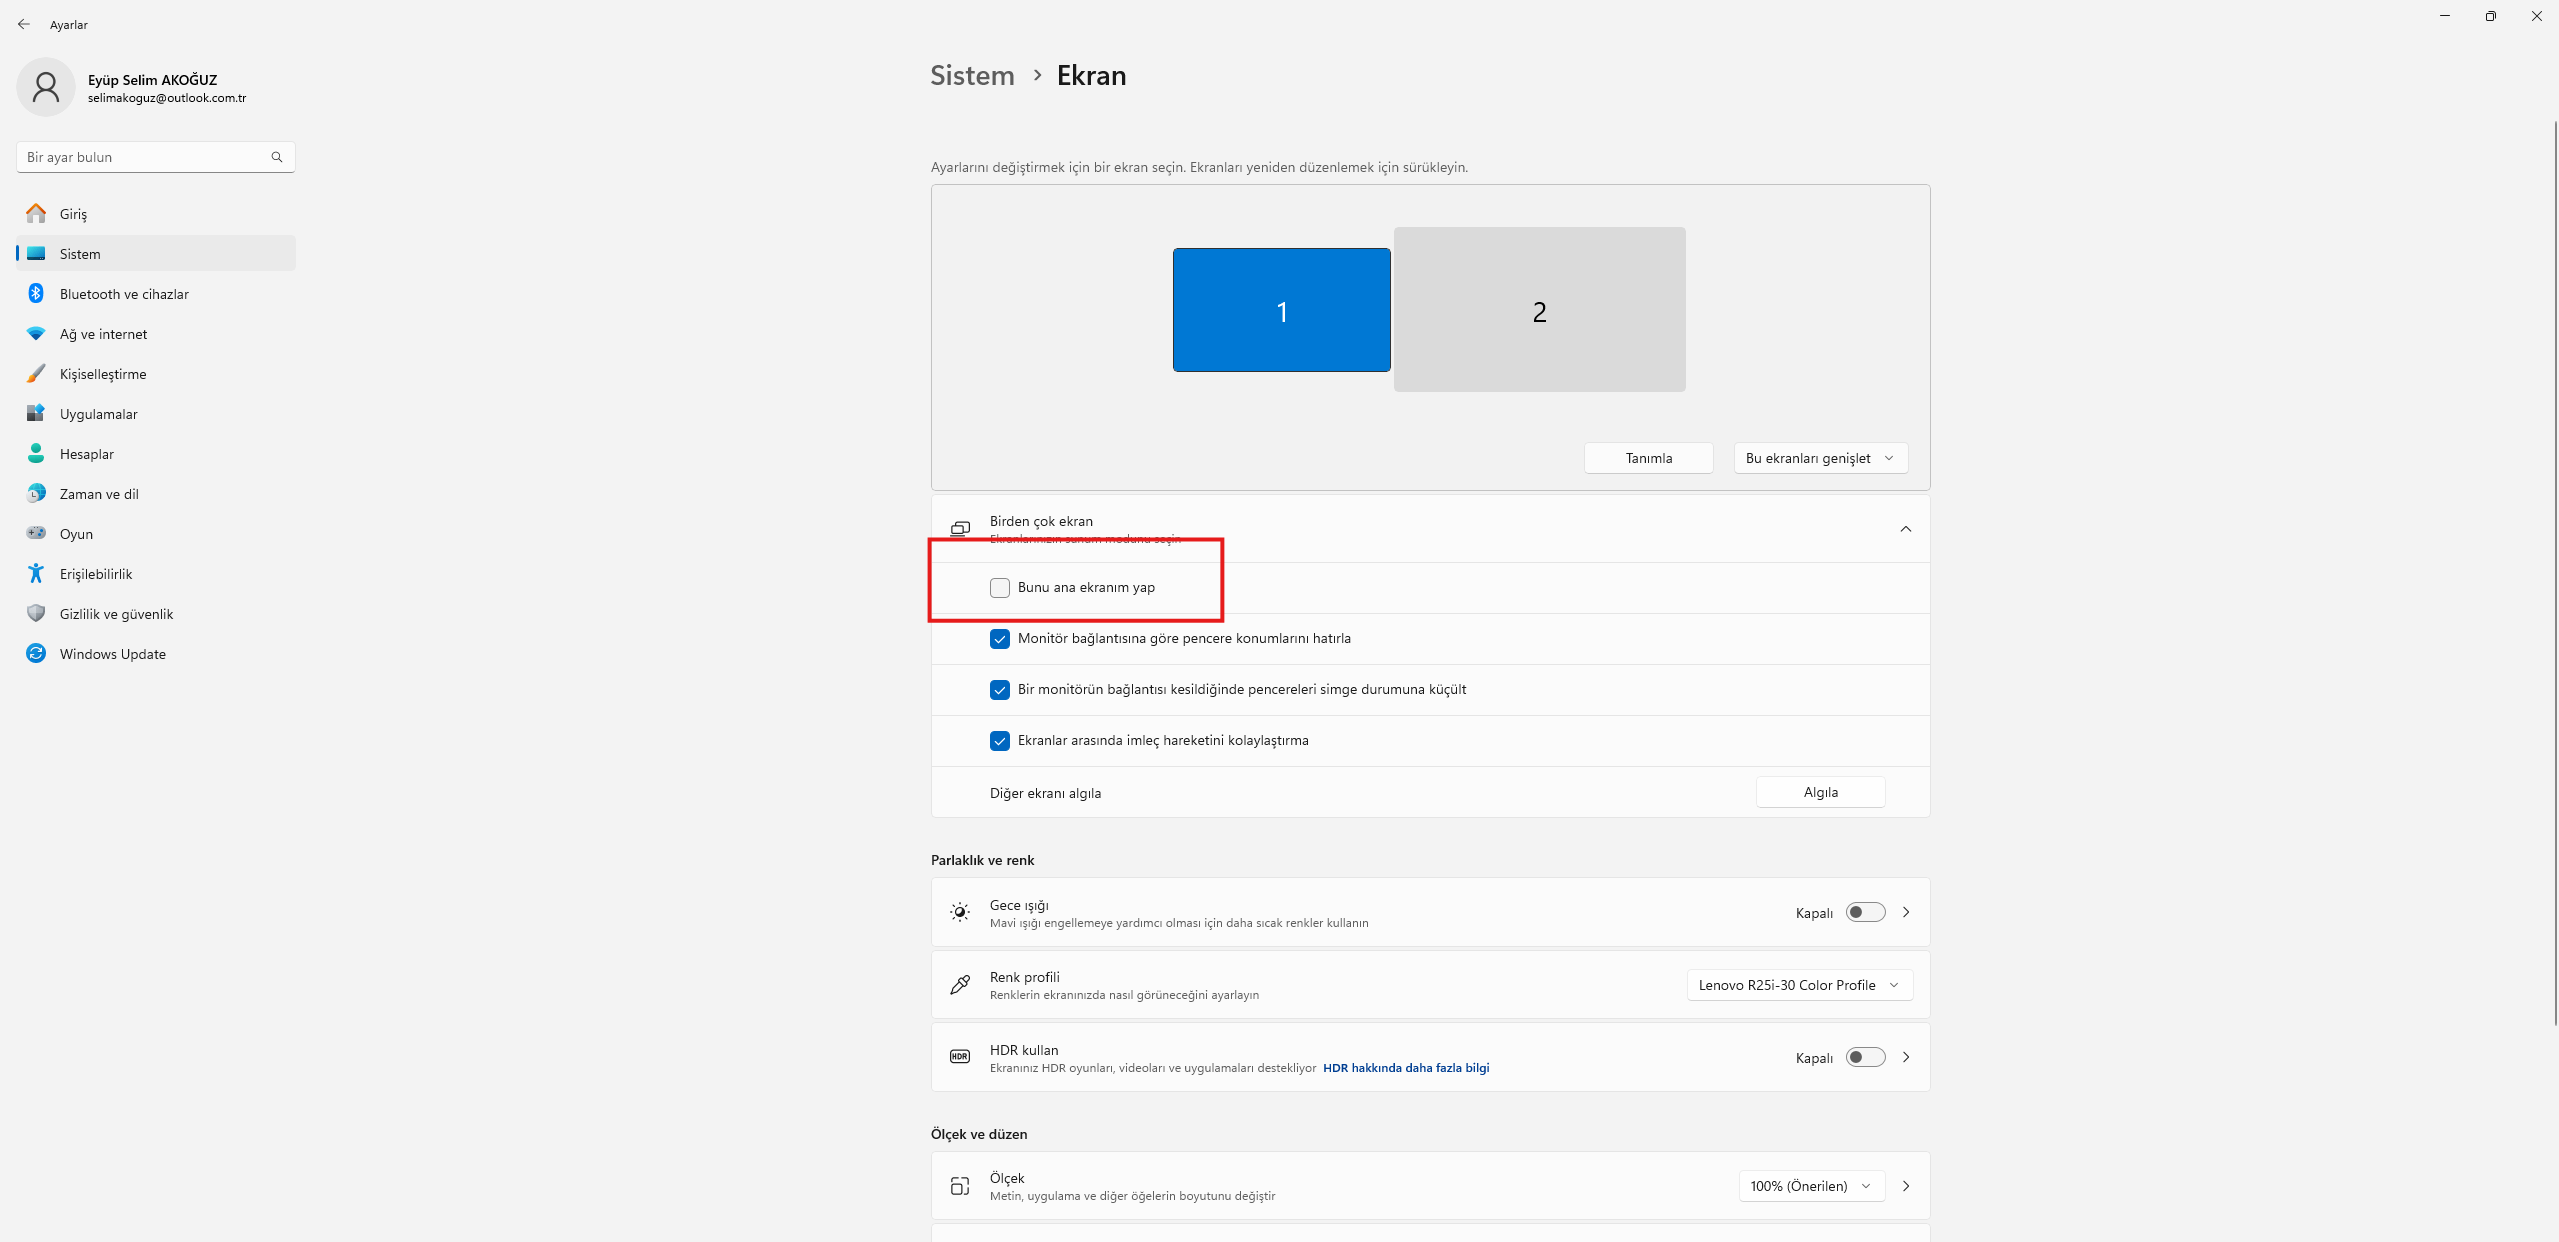Open Kişiselleştirme settings page

[156, 374]
